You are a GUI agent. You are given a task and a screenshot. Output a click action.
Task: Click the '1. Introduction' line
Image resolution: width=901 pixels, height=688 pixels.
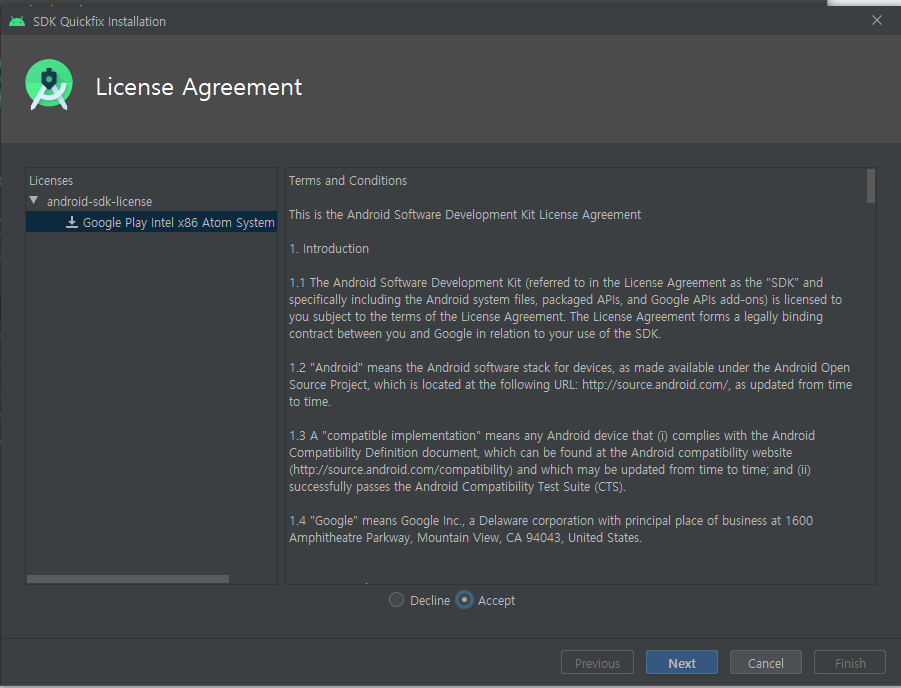329,249
